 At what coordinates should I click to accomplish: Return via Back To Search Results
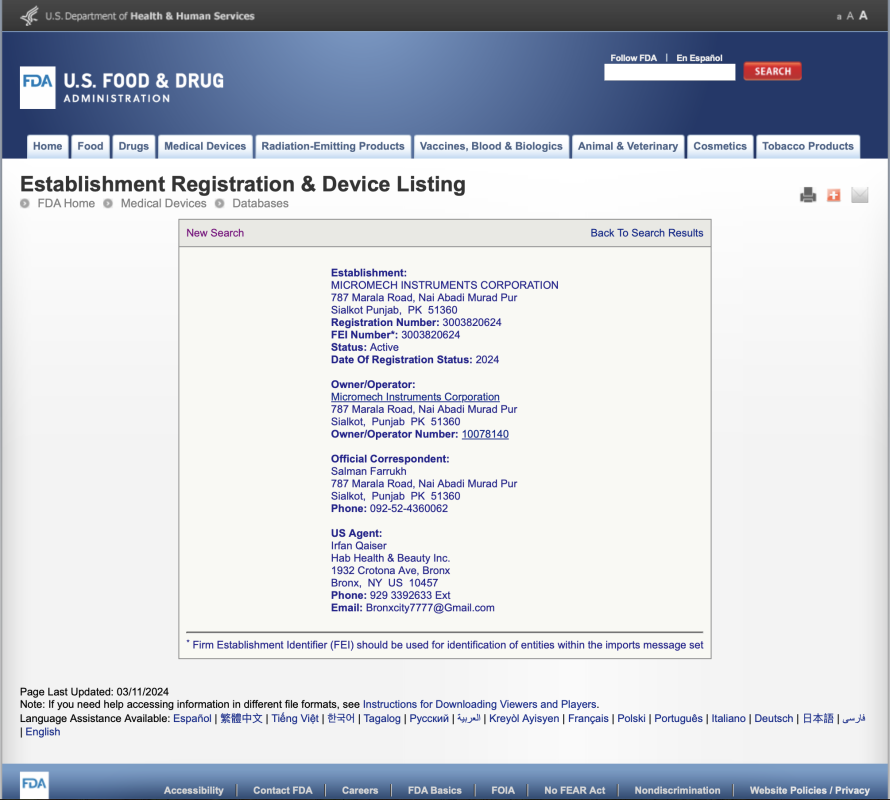(647, 233)
